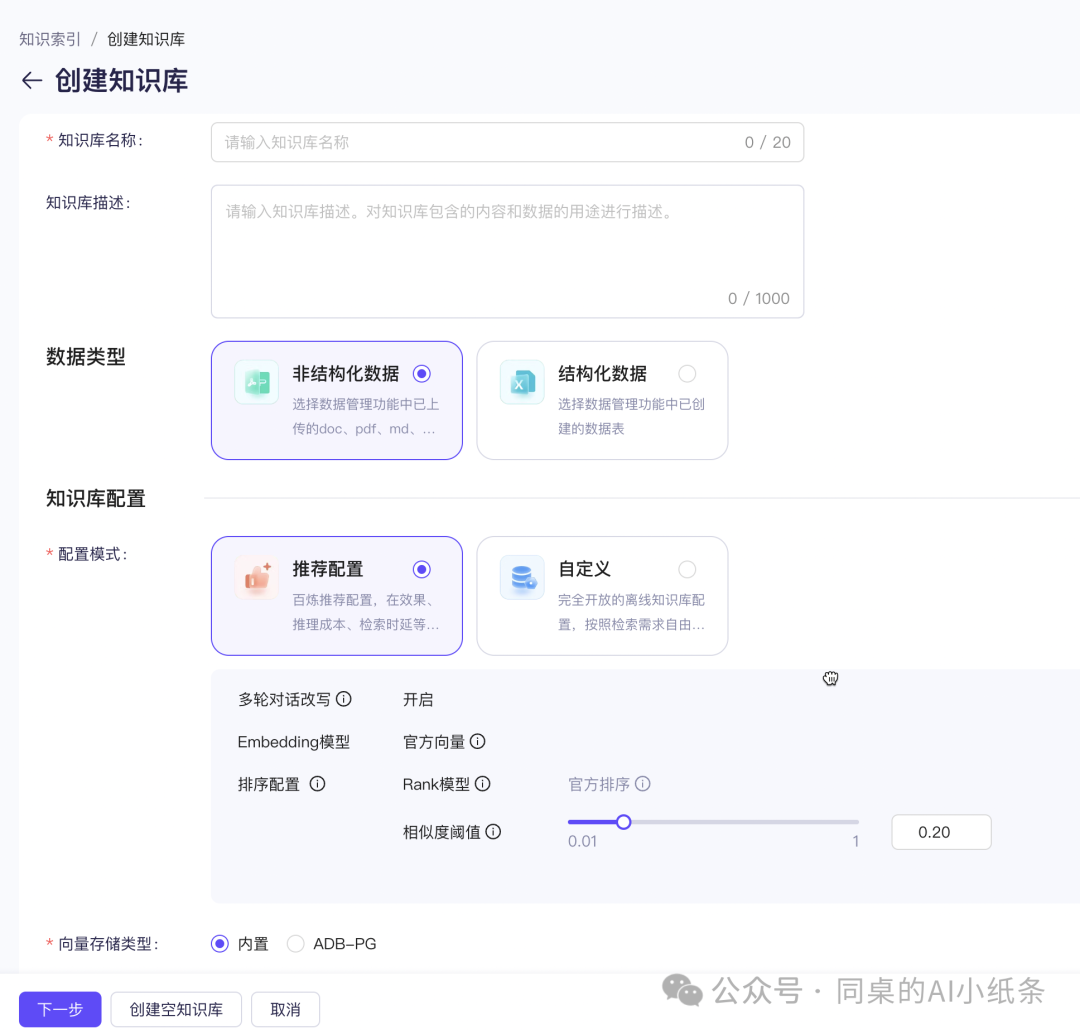Click the 推荐配置 card description text
The image size is (1080, 1034).
pos(366,612)
